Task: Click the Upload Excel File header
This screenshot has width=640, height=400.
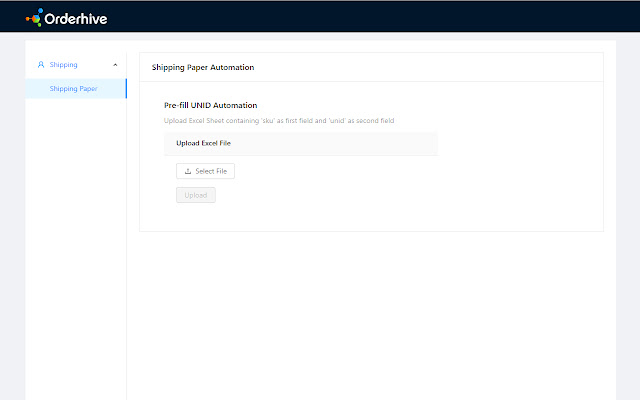Action: pos(301,143)
